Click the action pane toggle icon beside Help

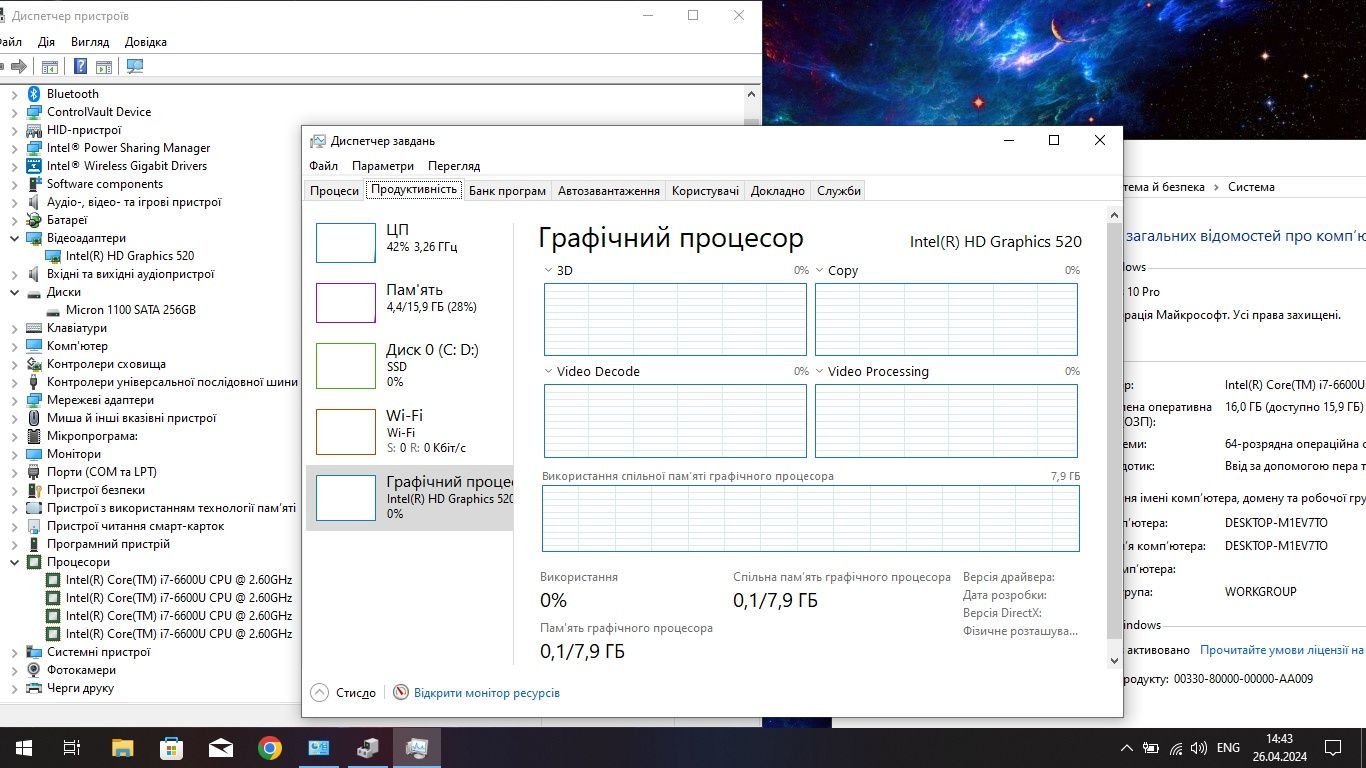[103, 66]
